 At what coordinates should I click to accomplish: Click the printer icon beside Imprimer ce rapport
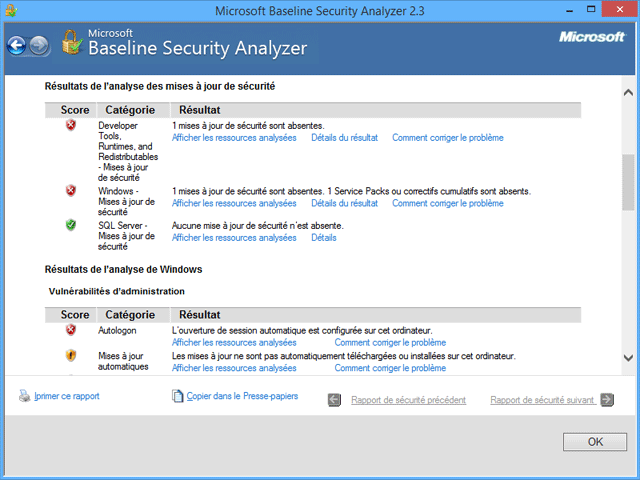click(x=25, y=396)
